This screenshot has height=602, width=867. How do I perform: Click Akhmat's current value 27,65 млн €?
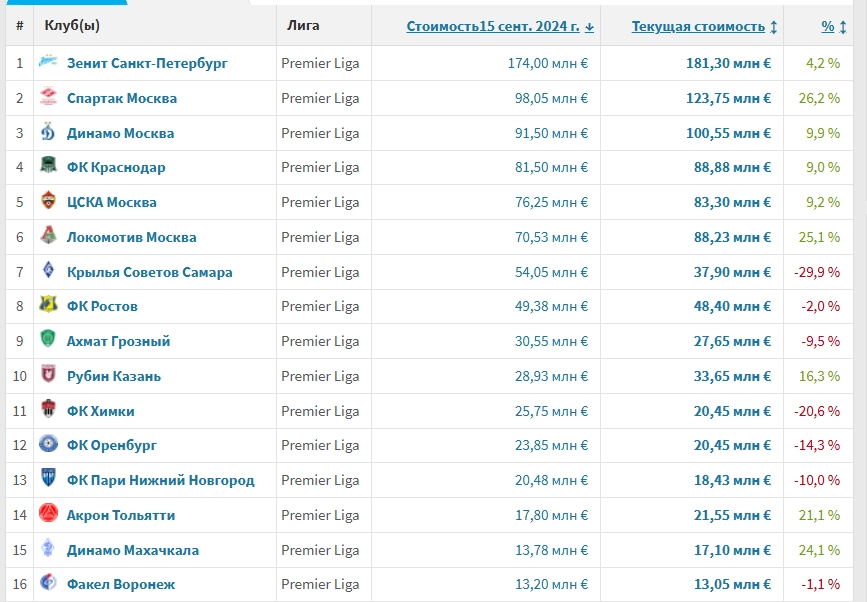[x=733, y=341]
